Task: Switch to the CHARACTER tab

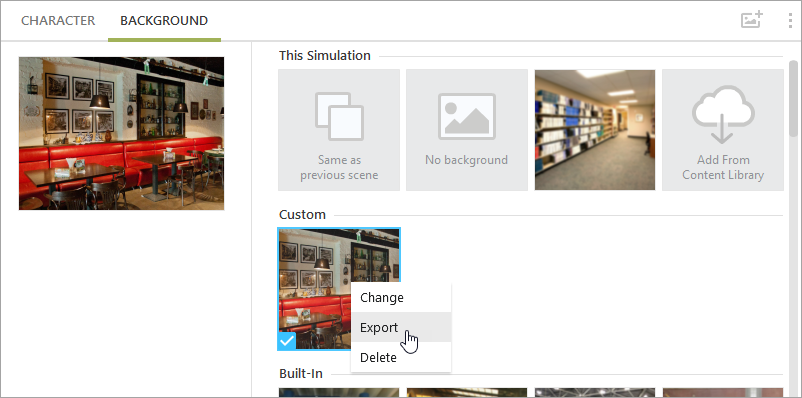Action: (x=58, y=20)
